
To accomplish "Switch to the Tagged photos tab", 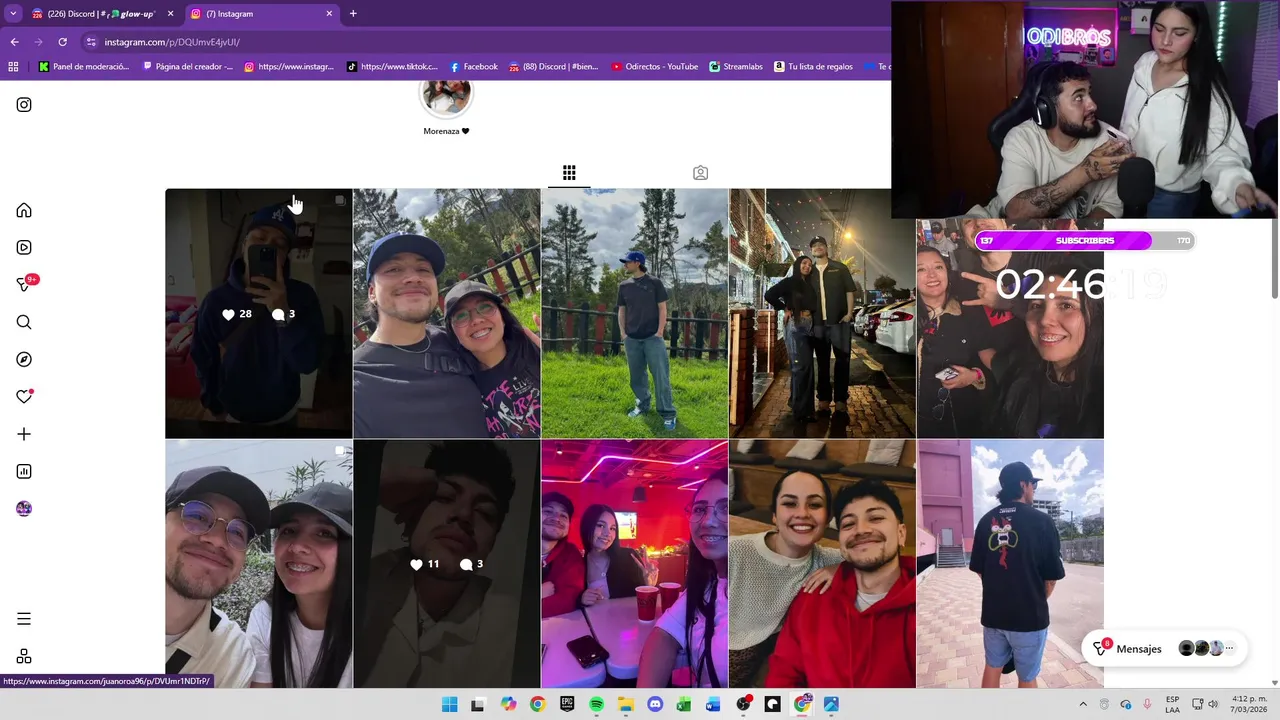I will [x=700, y=173].
